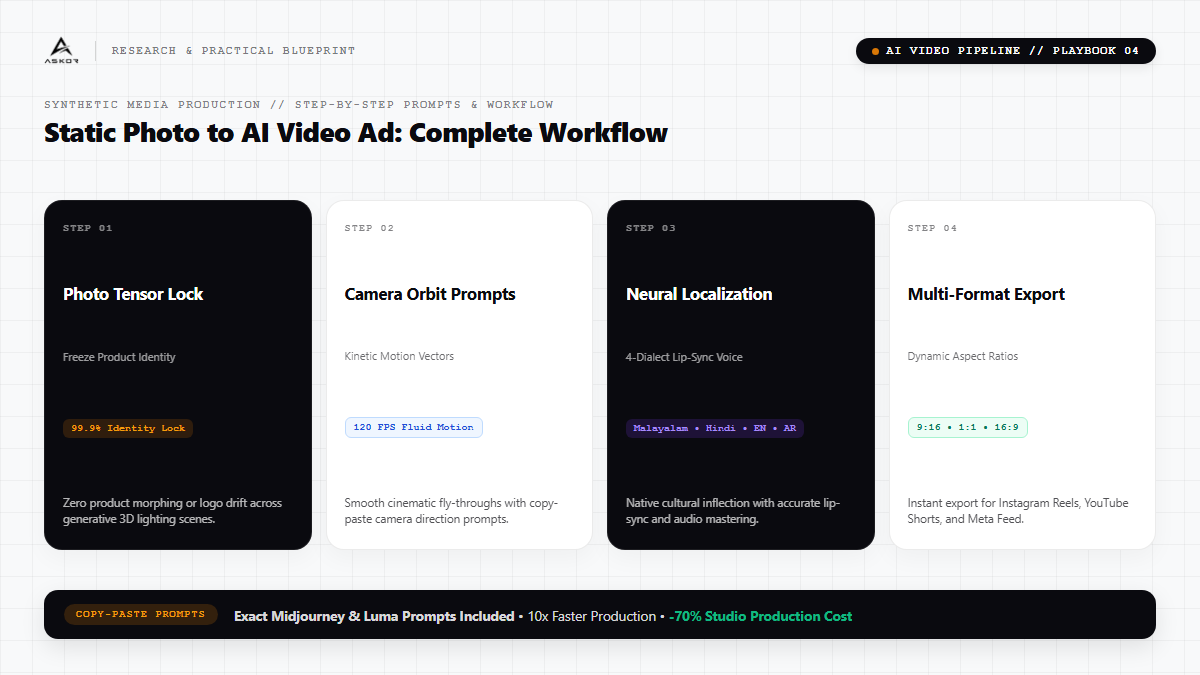1200x675 pixels.
Task: Click the -70% Studio Production Cost text
Action: (x=760, y=616)
